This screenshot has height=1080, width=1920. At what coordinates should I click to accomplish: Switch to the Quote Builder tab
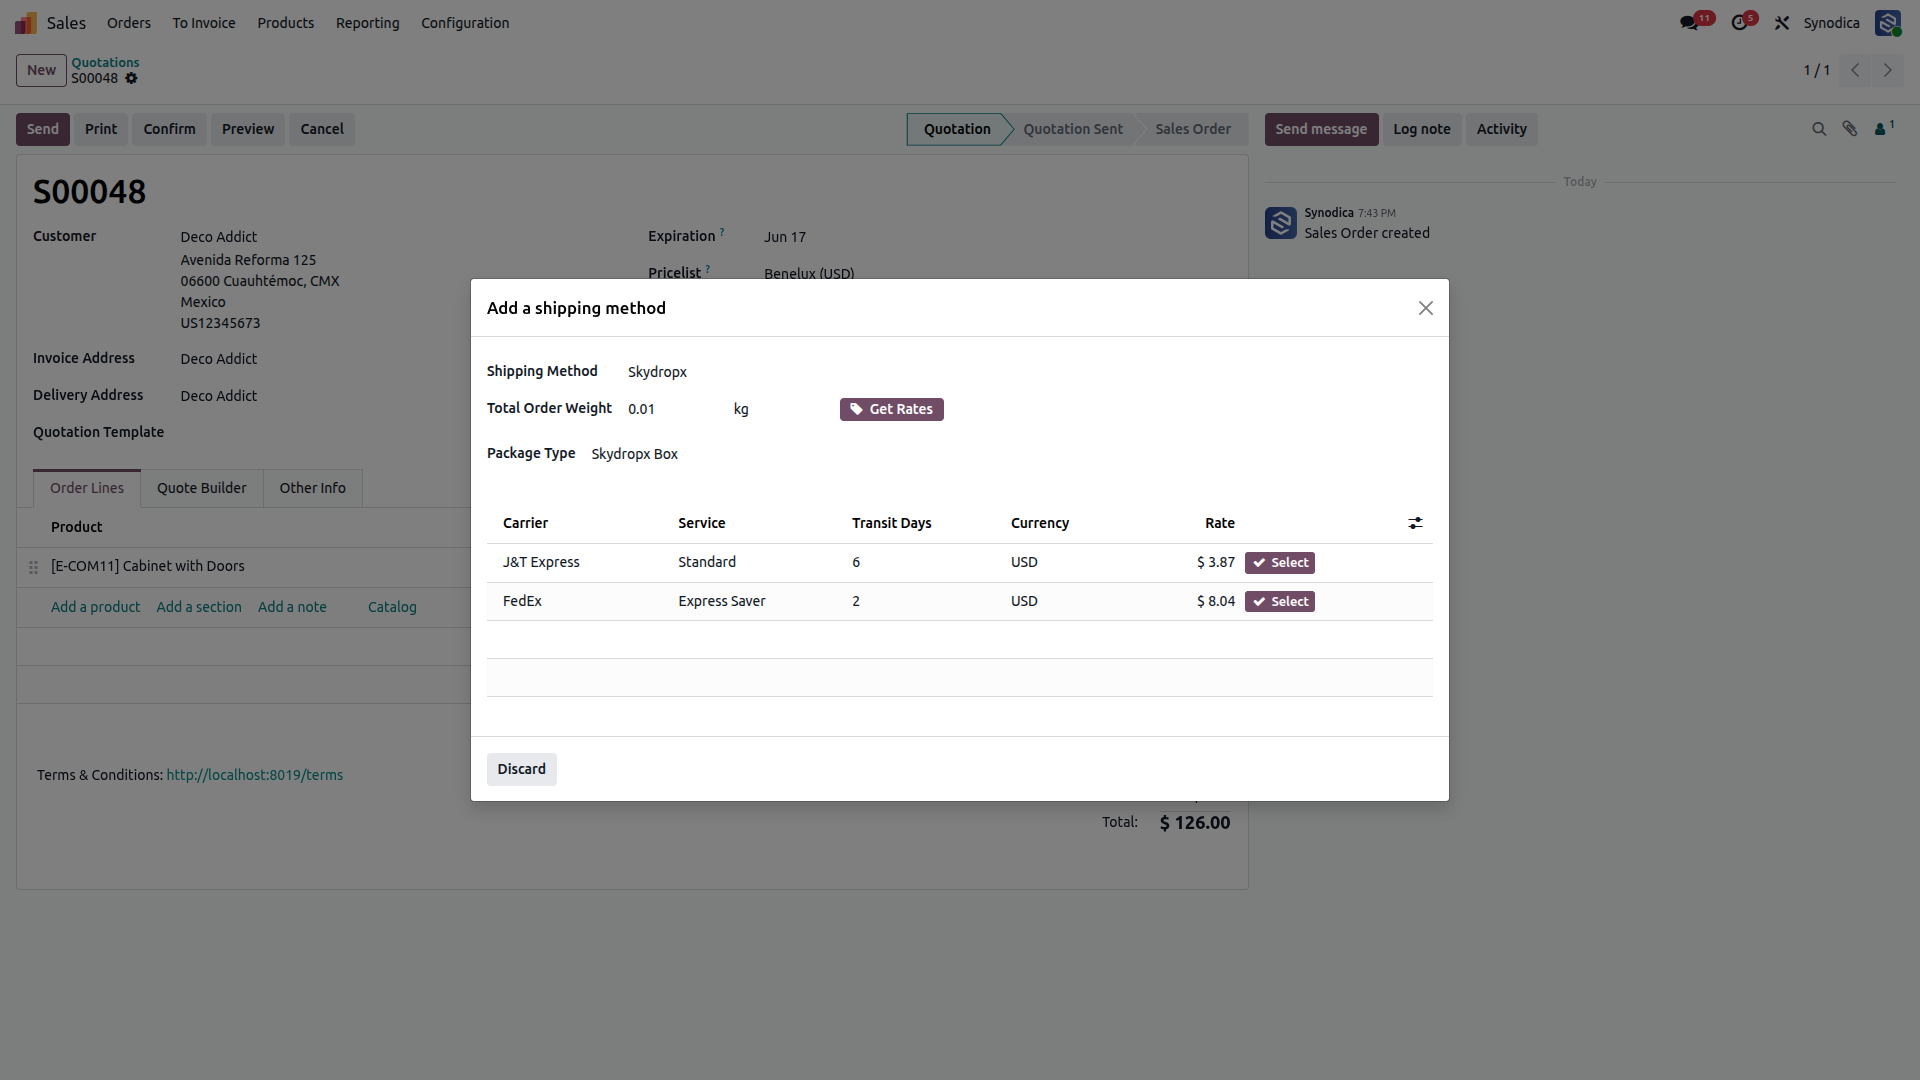[x=202, y=488]
